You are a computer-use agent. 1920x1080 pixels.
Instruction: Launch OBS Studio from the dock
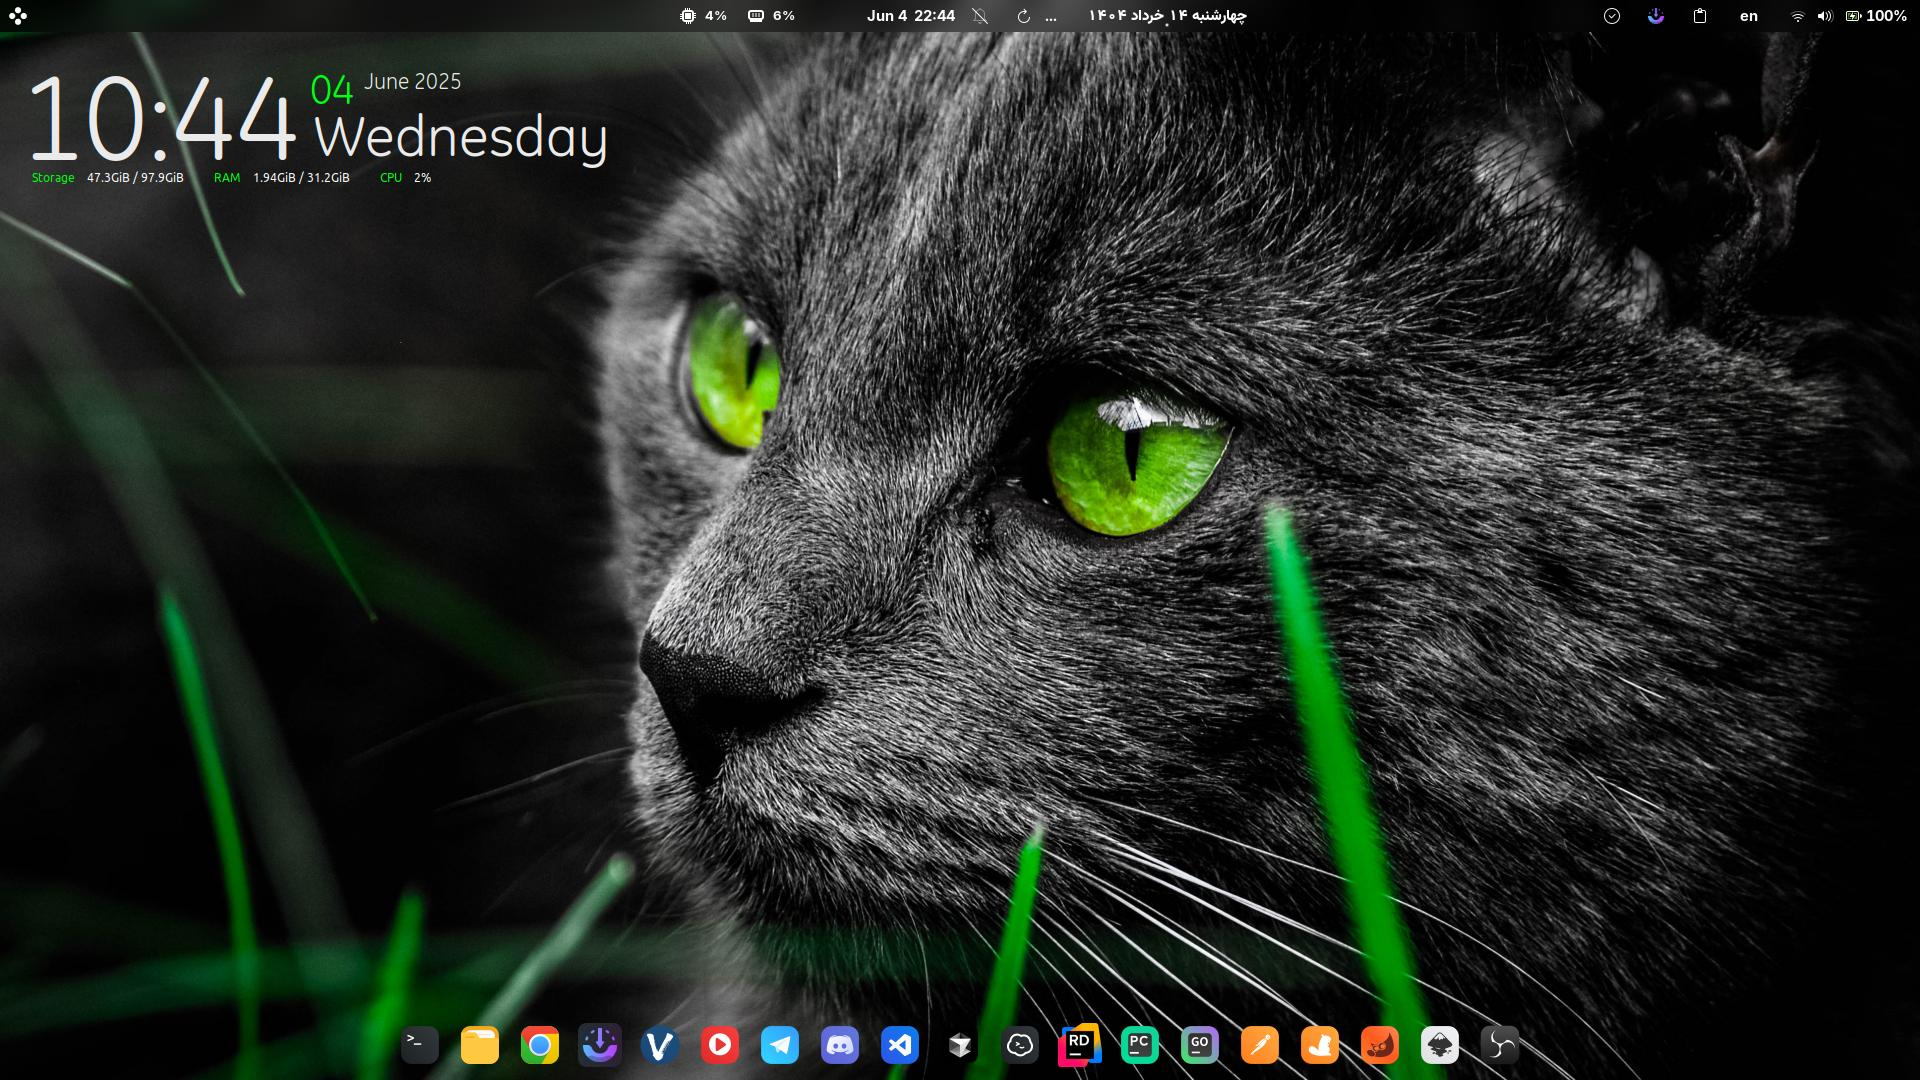tap(1500, 1045)
